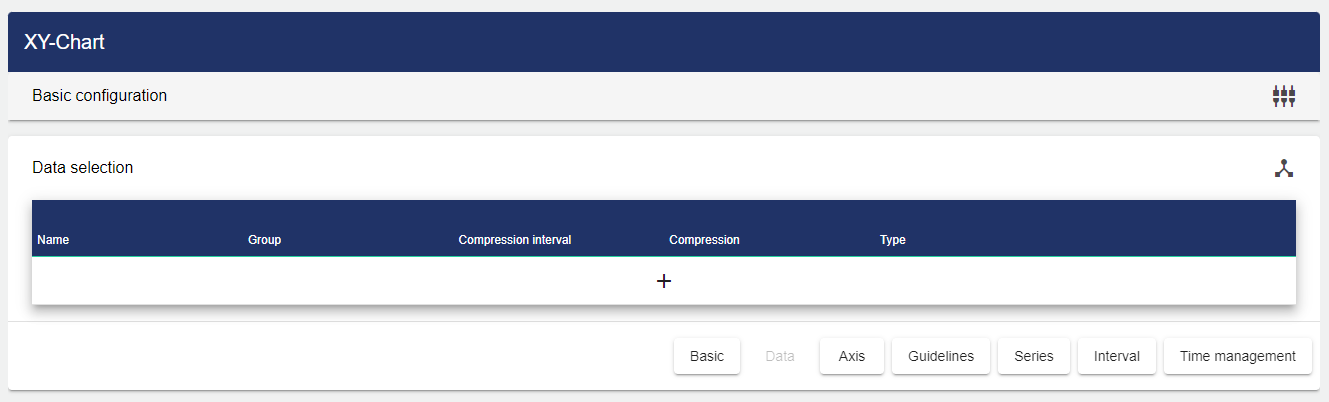Open the Guidelines section
Screen dimensions: 1329x402
click(941, 356)
